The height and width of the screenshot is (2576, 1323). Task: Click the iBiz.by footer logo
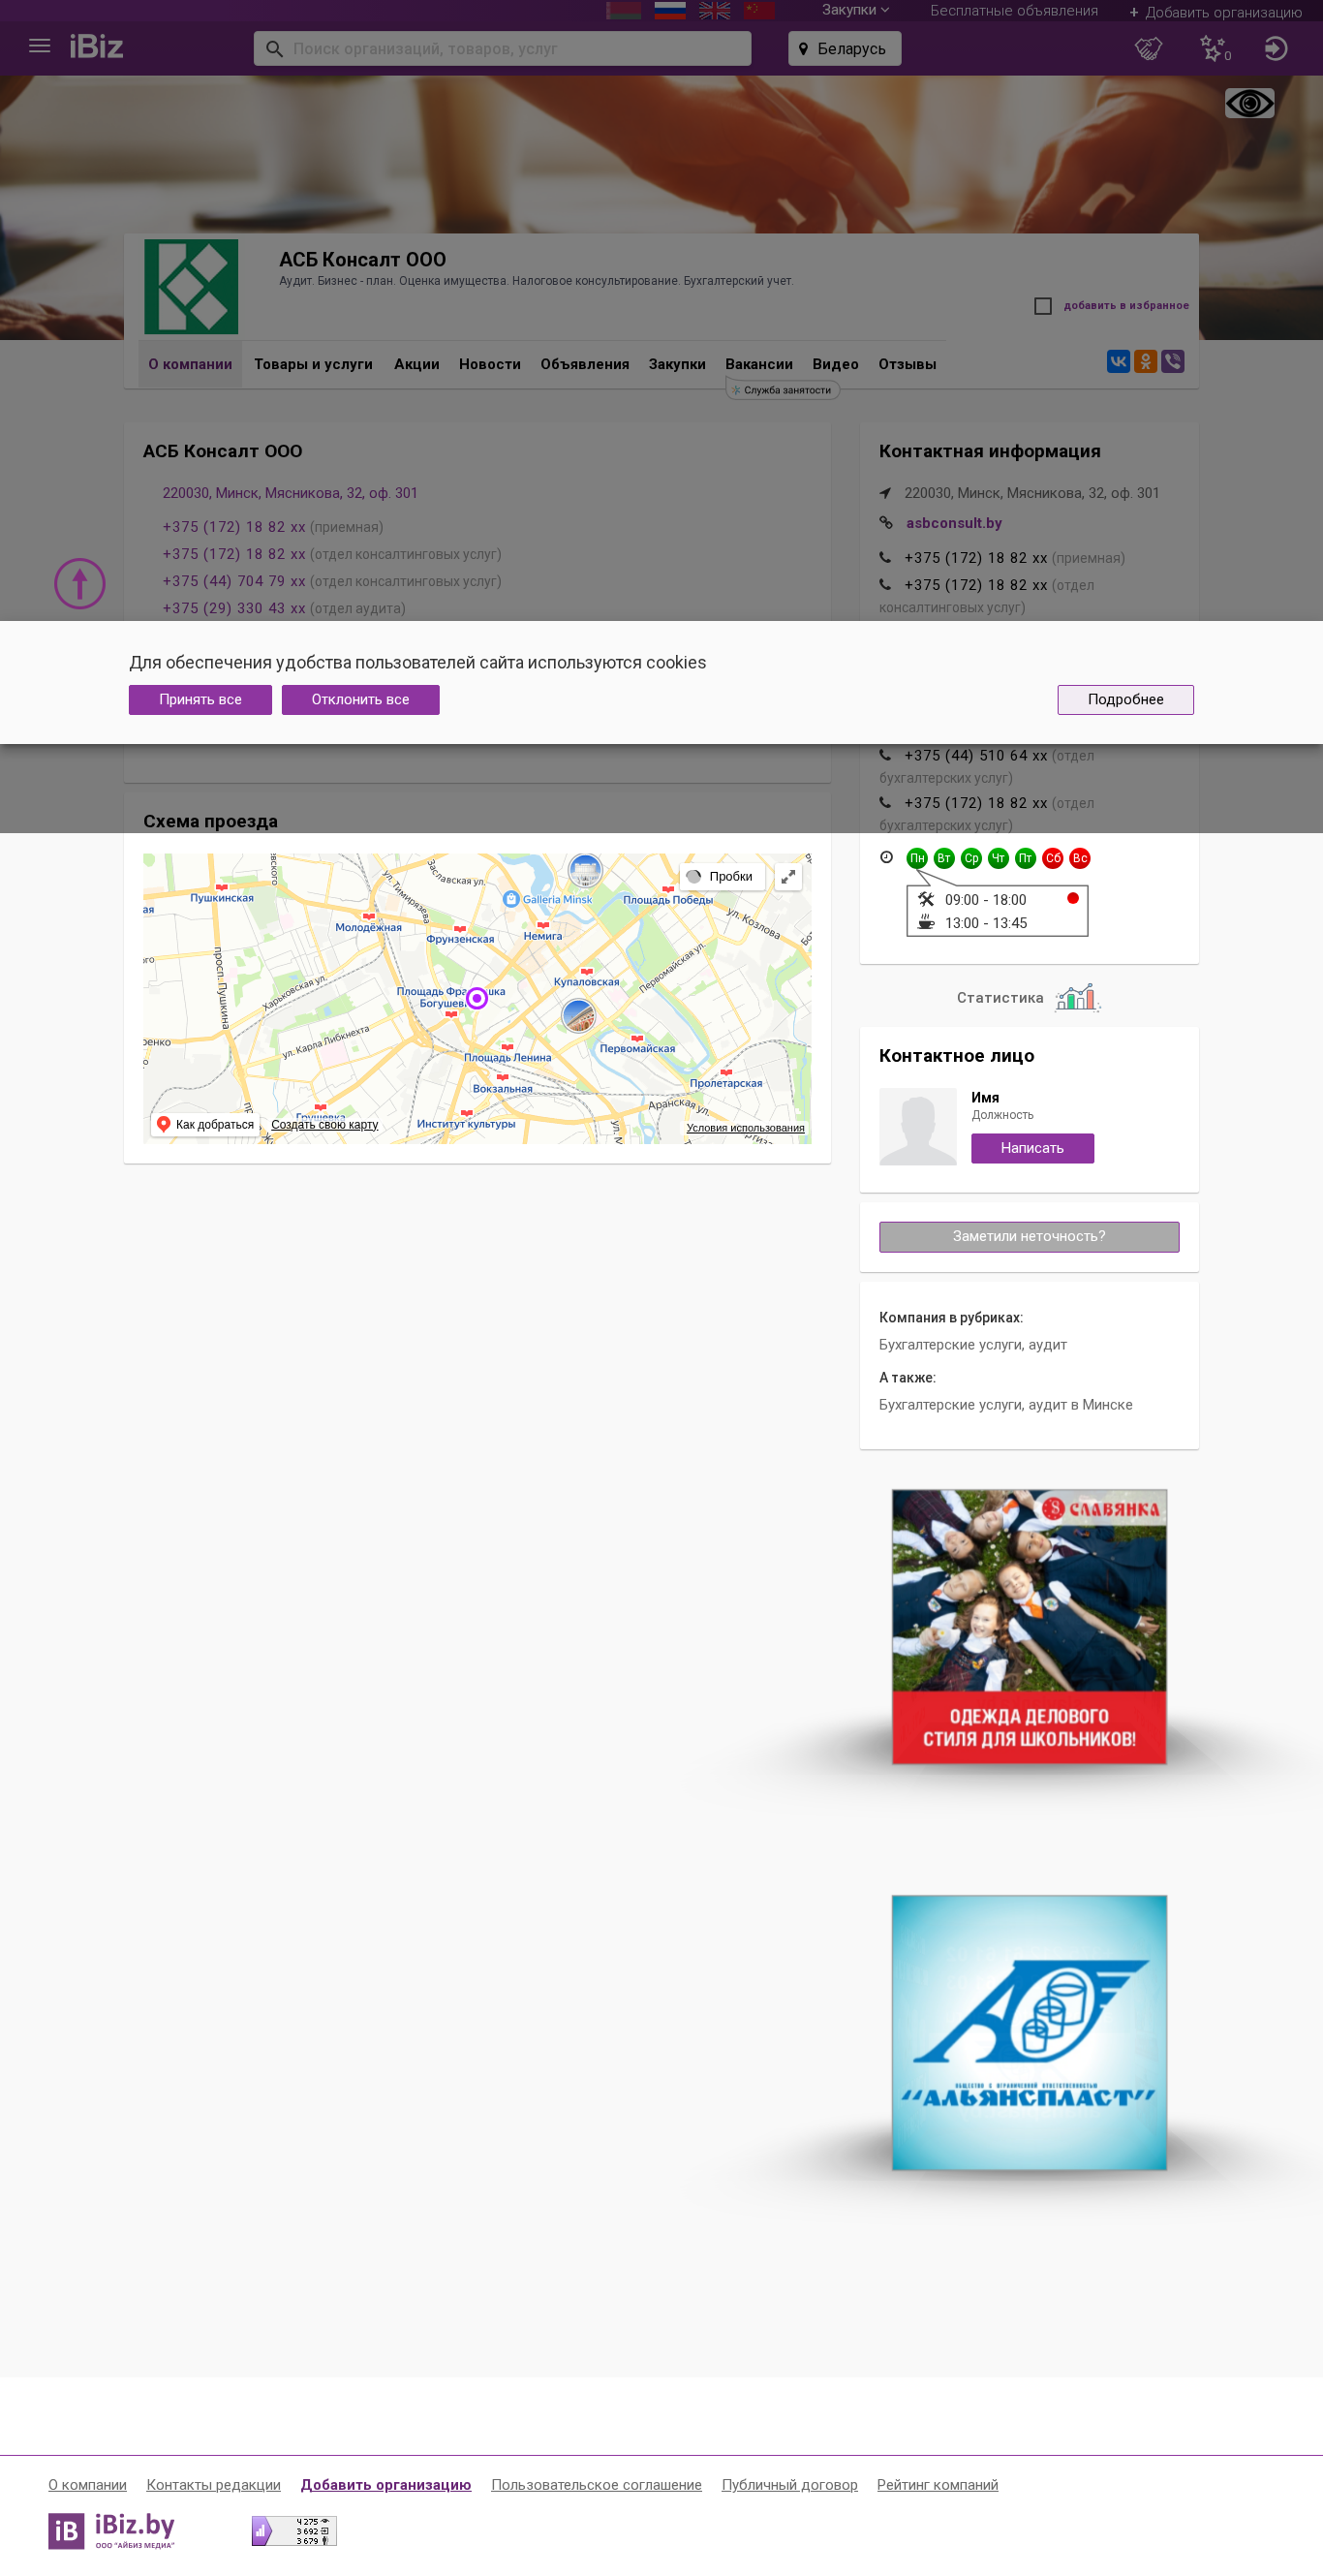pyautogui.click(x=112, y=2530)
